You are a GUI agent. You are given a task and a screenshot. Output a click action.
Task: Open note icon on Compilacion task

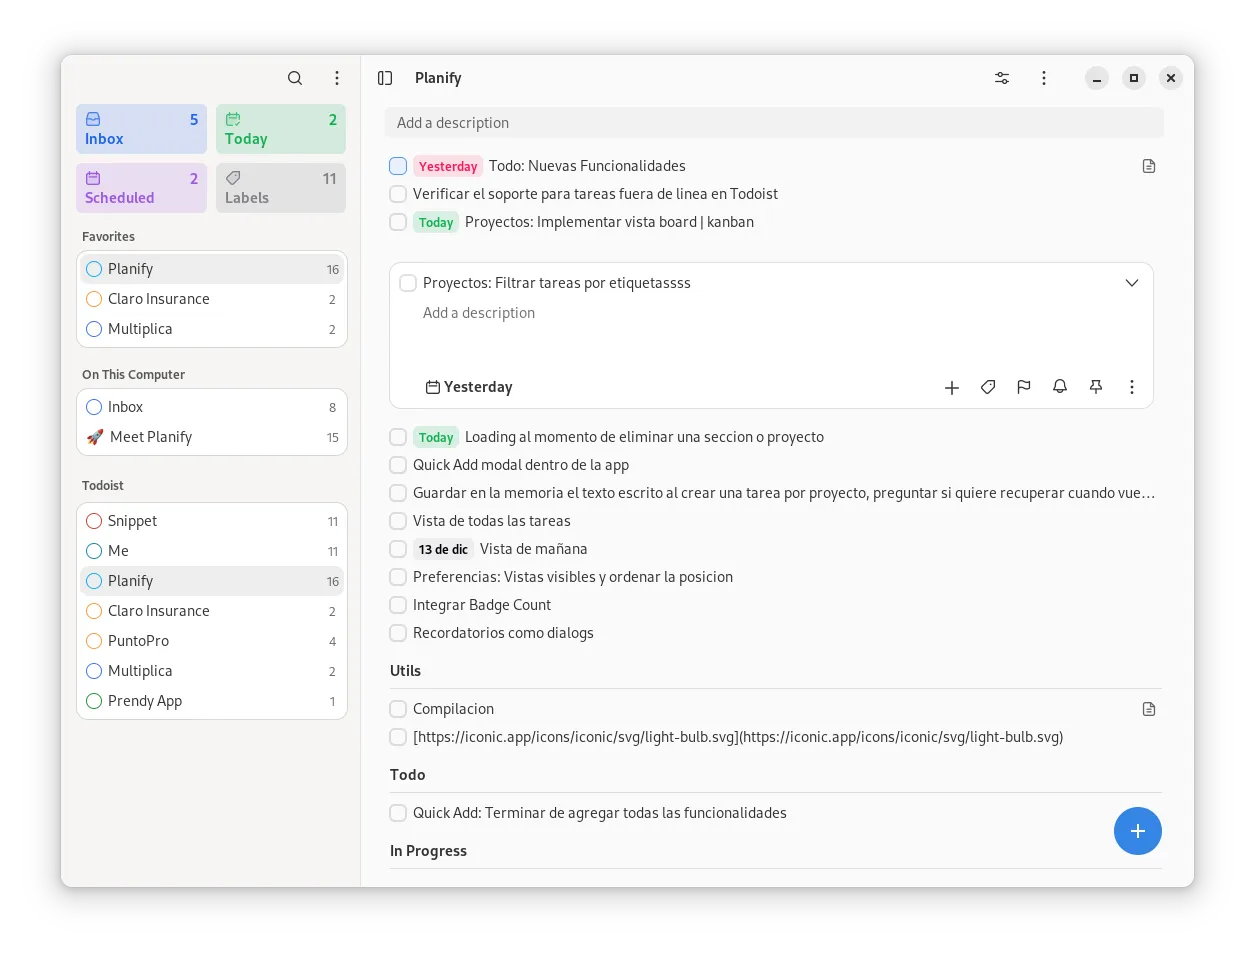tap(1149, 709)
